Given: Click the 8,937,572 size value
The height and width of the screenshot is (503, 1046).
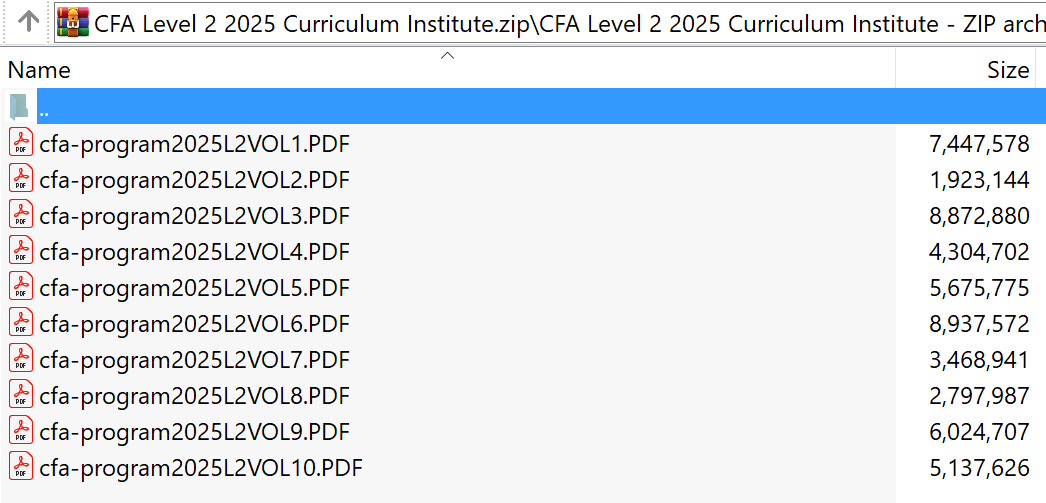Looking at the screenshot, I should click(978, 323).
